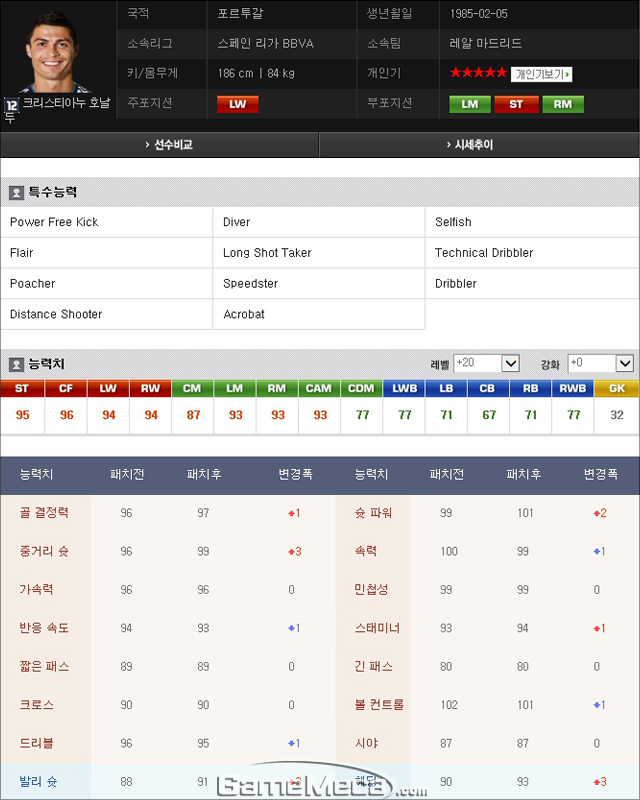Click the player portrait photo

coord(52,51)
